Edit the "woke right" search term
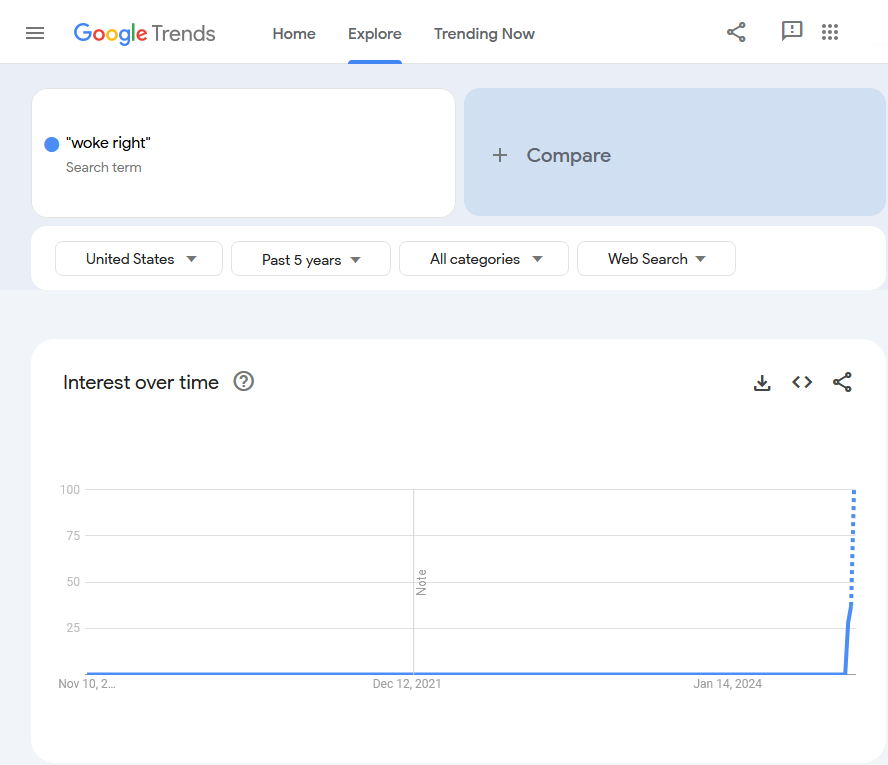 click(x=108, y=143)
